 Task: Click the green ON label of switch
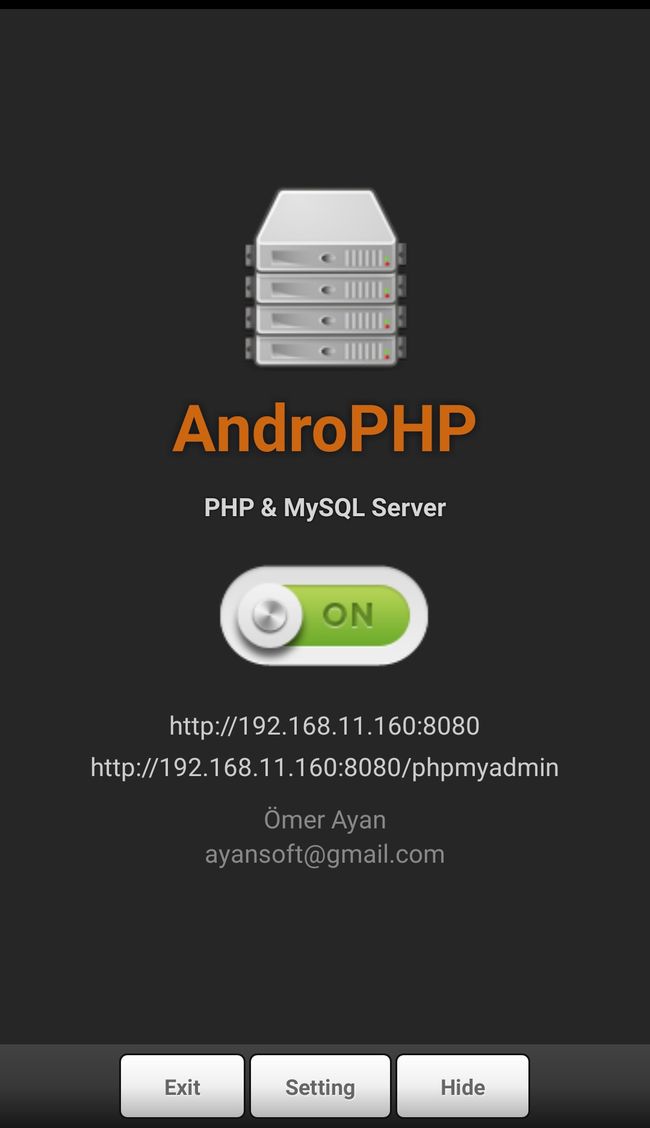click(348, 615)
